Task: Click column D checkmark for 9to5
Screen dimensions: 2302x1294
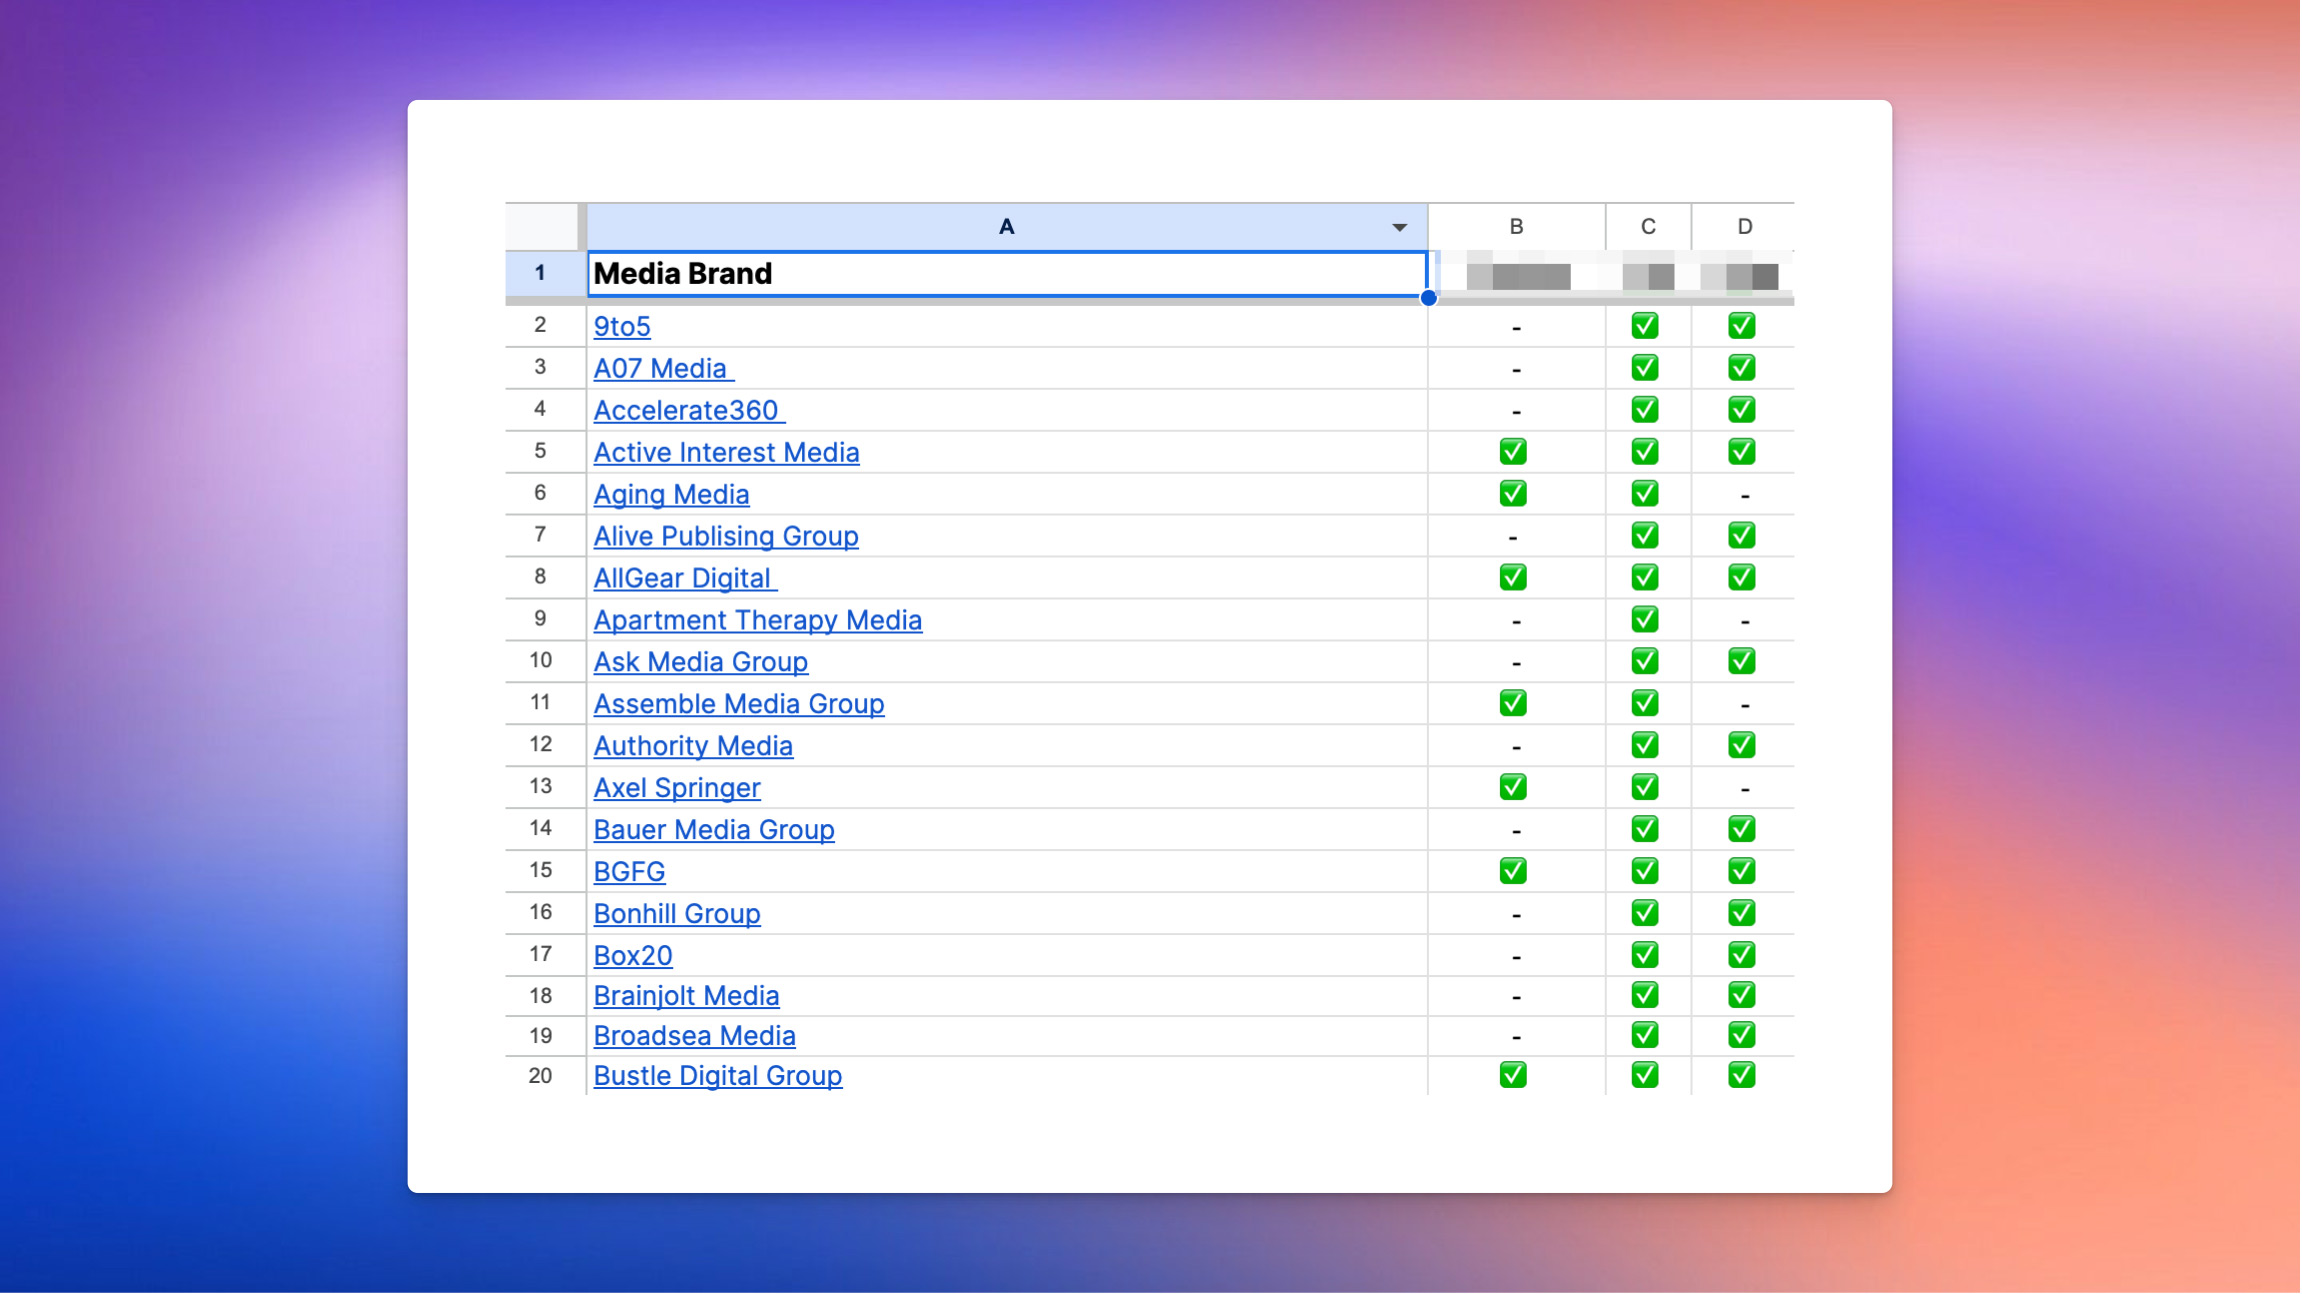Action: tap(1742, 326)
